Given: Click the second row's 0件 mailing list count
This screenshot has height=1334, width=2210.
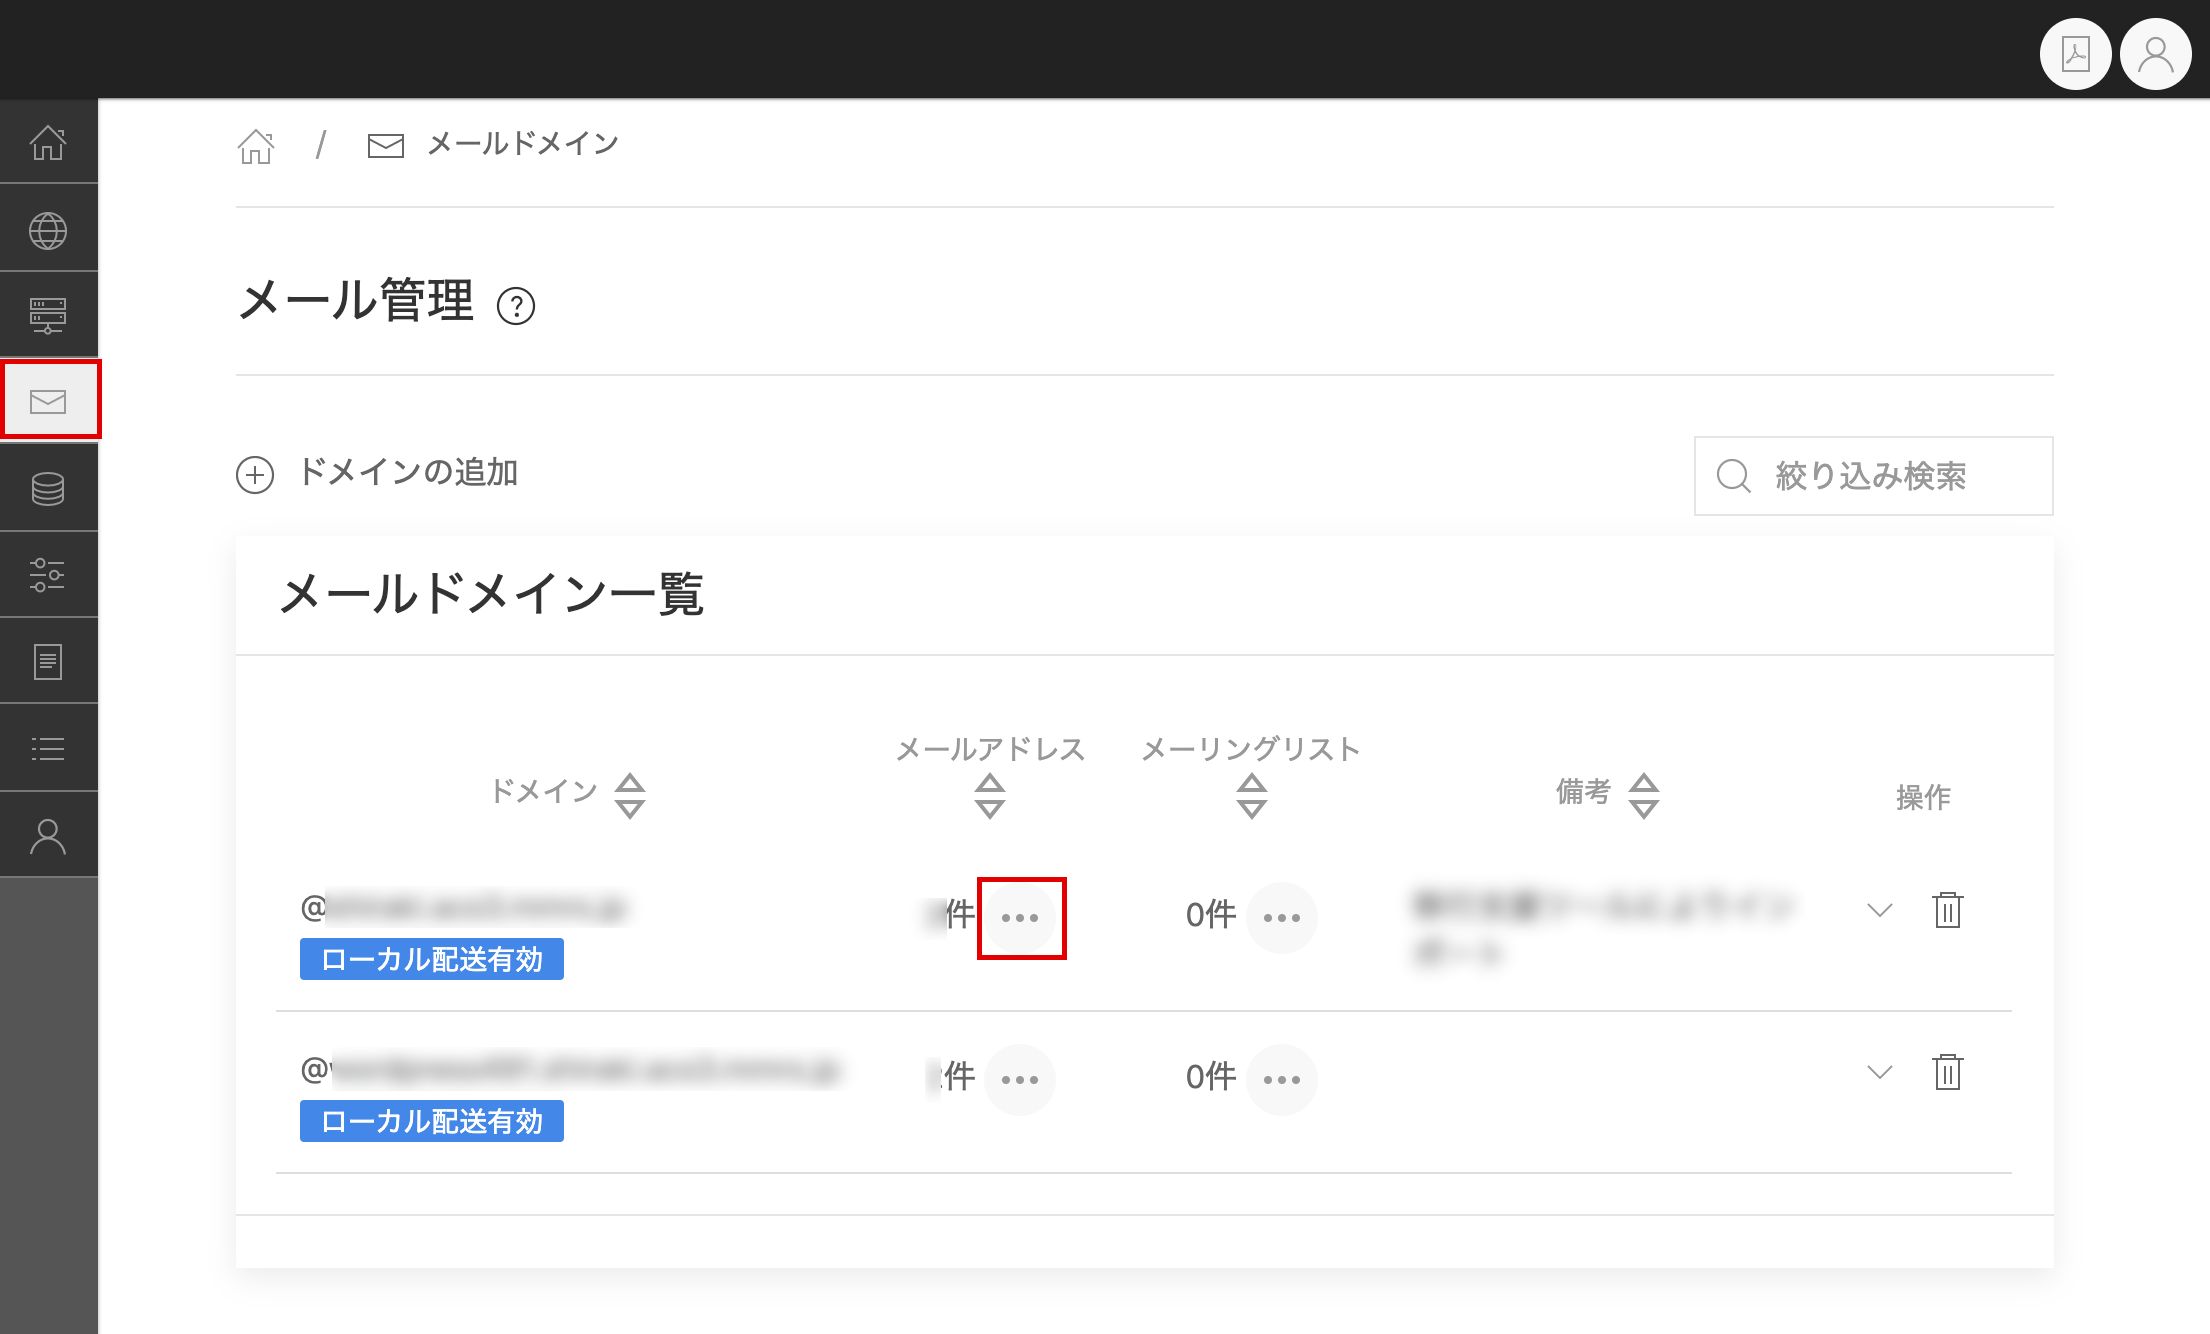Looking at the screenshot, I should click(x=1211, y=1077).
